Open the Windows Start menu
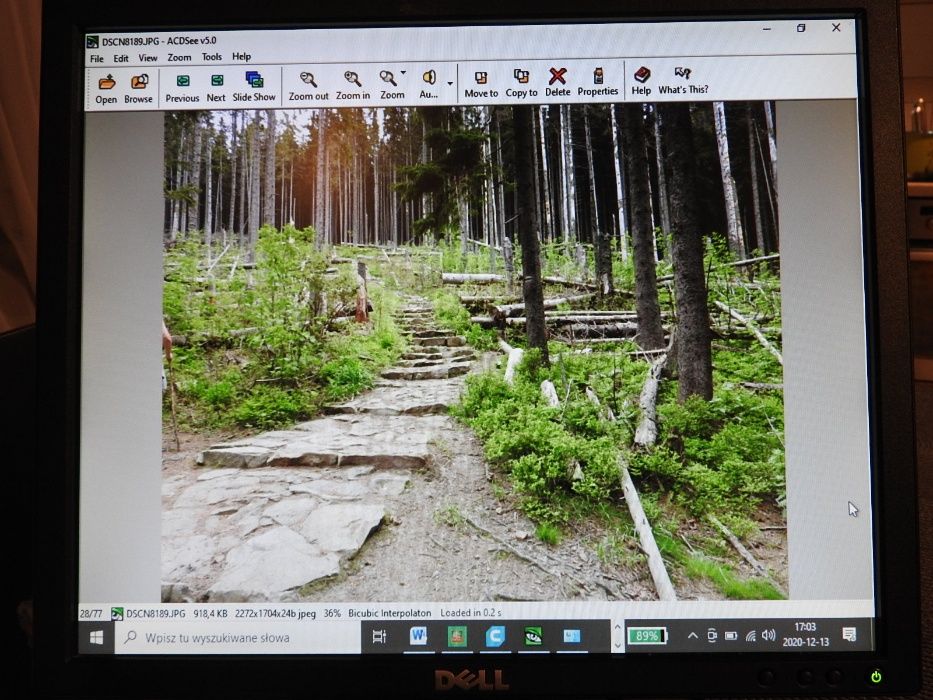Image resolution: width=933 pixels, height=700 pixels. (x=96, y=638)
